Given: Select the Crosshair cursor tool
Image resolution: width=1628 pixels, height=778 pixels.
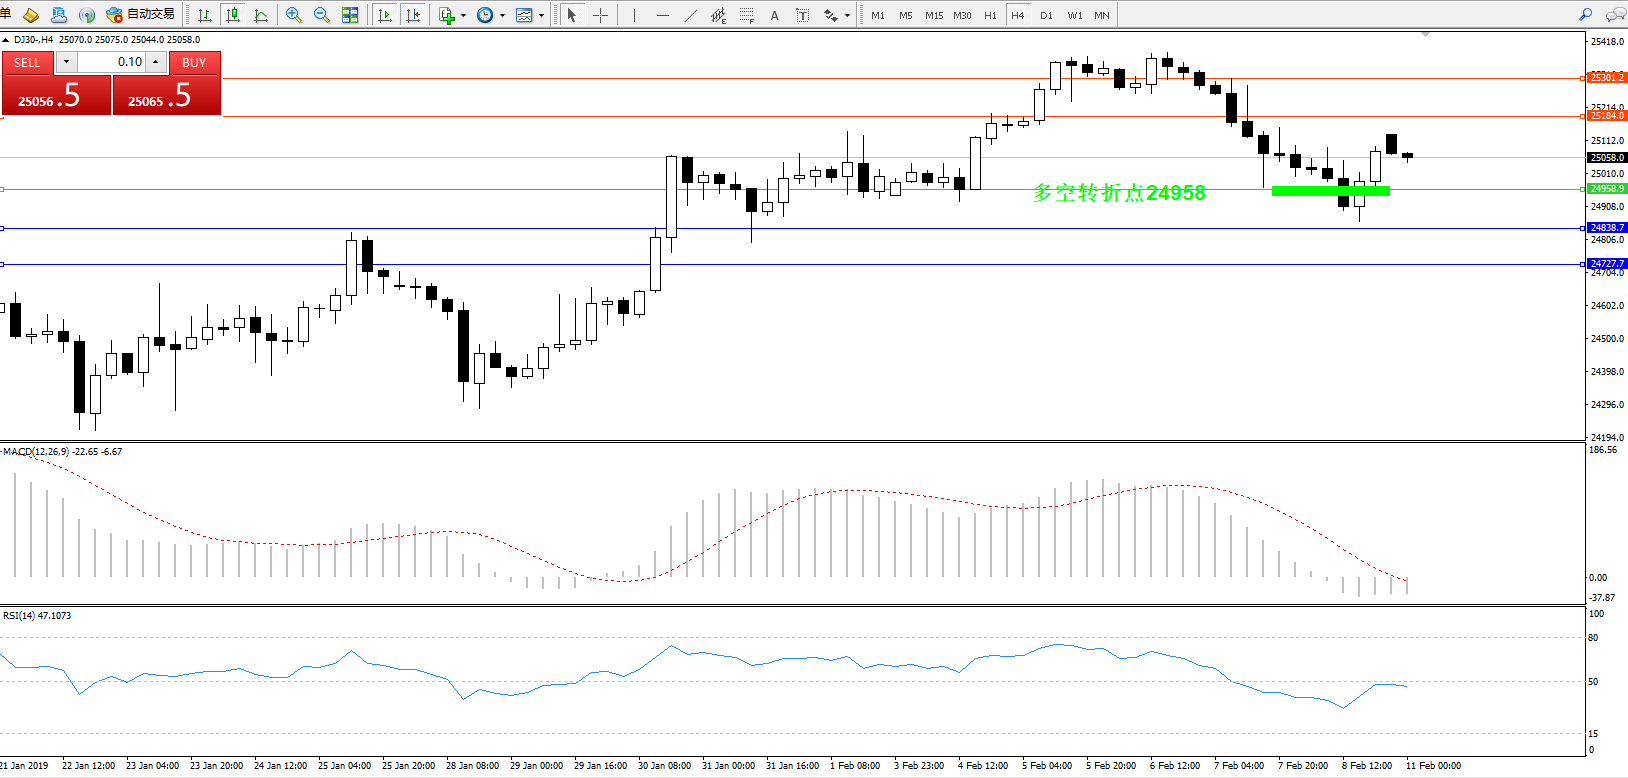Looking at the screenshot, I should (x=600, y=15).
